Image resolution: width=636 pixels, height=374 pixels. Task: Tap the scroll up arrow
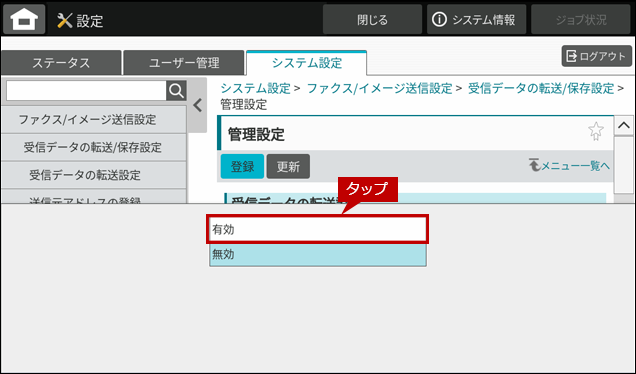click(624, 126)
